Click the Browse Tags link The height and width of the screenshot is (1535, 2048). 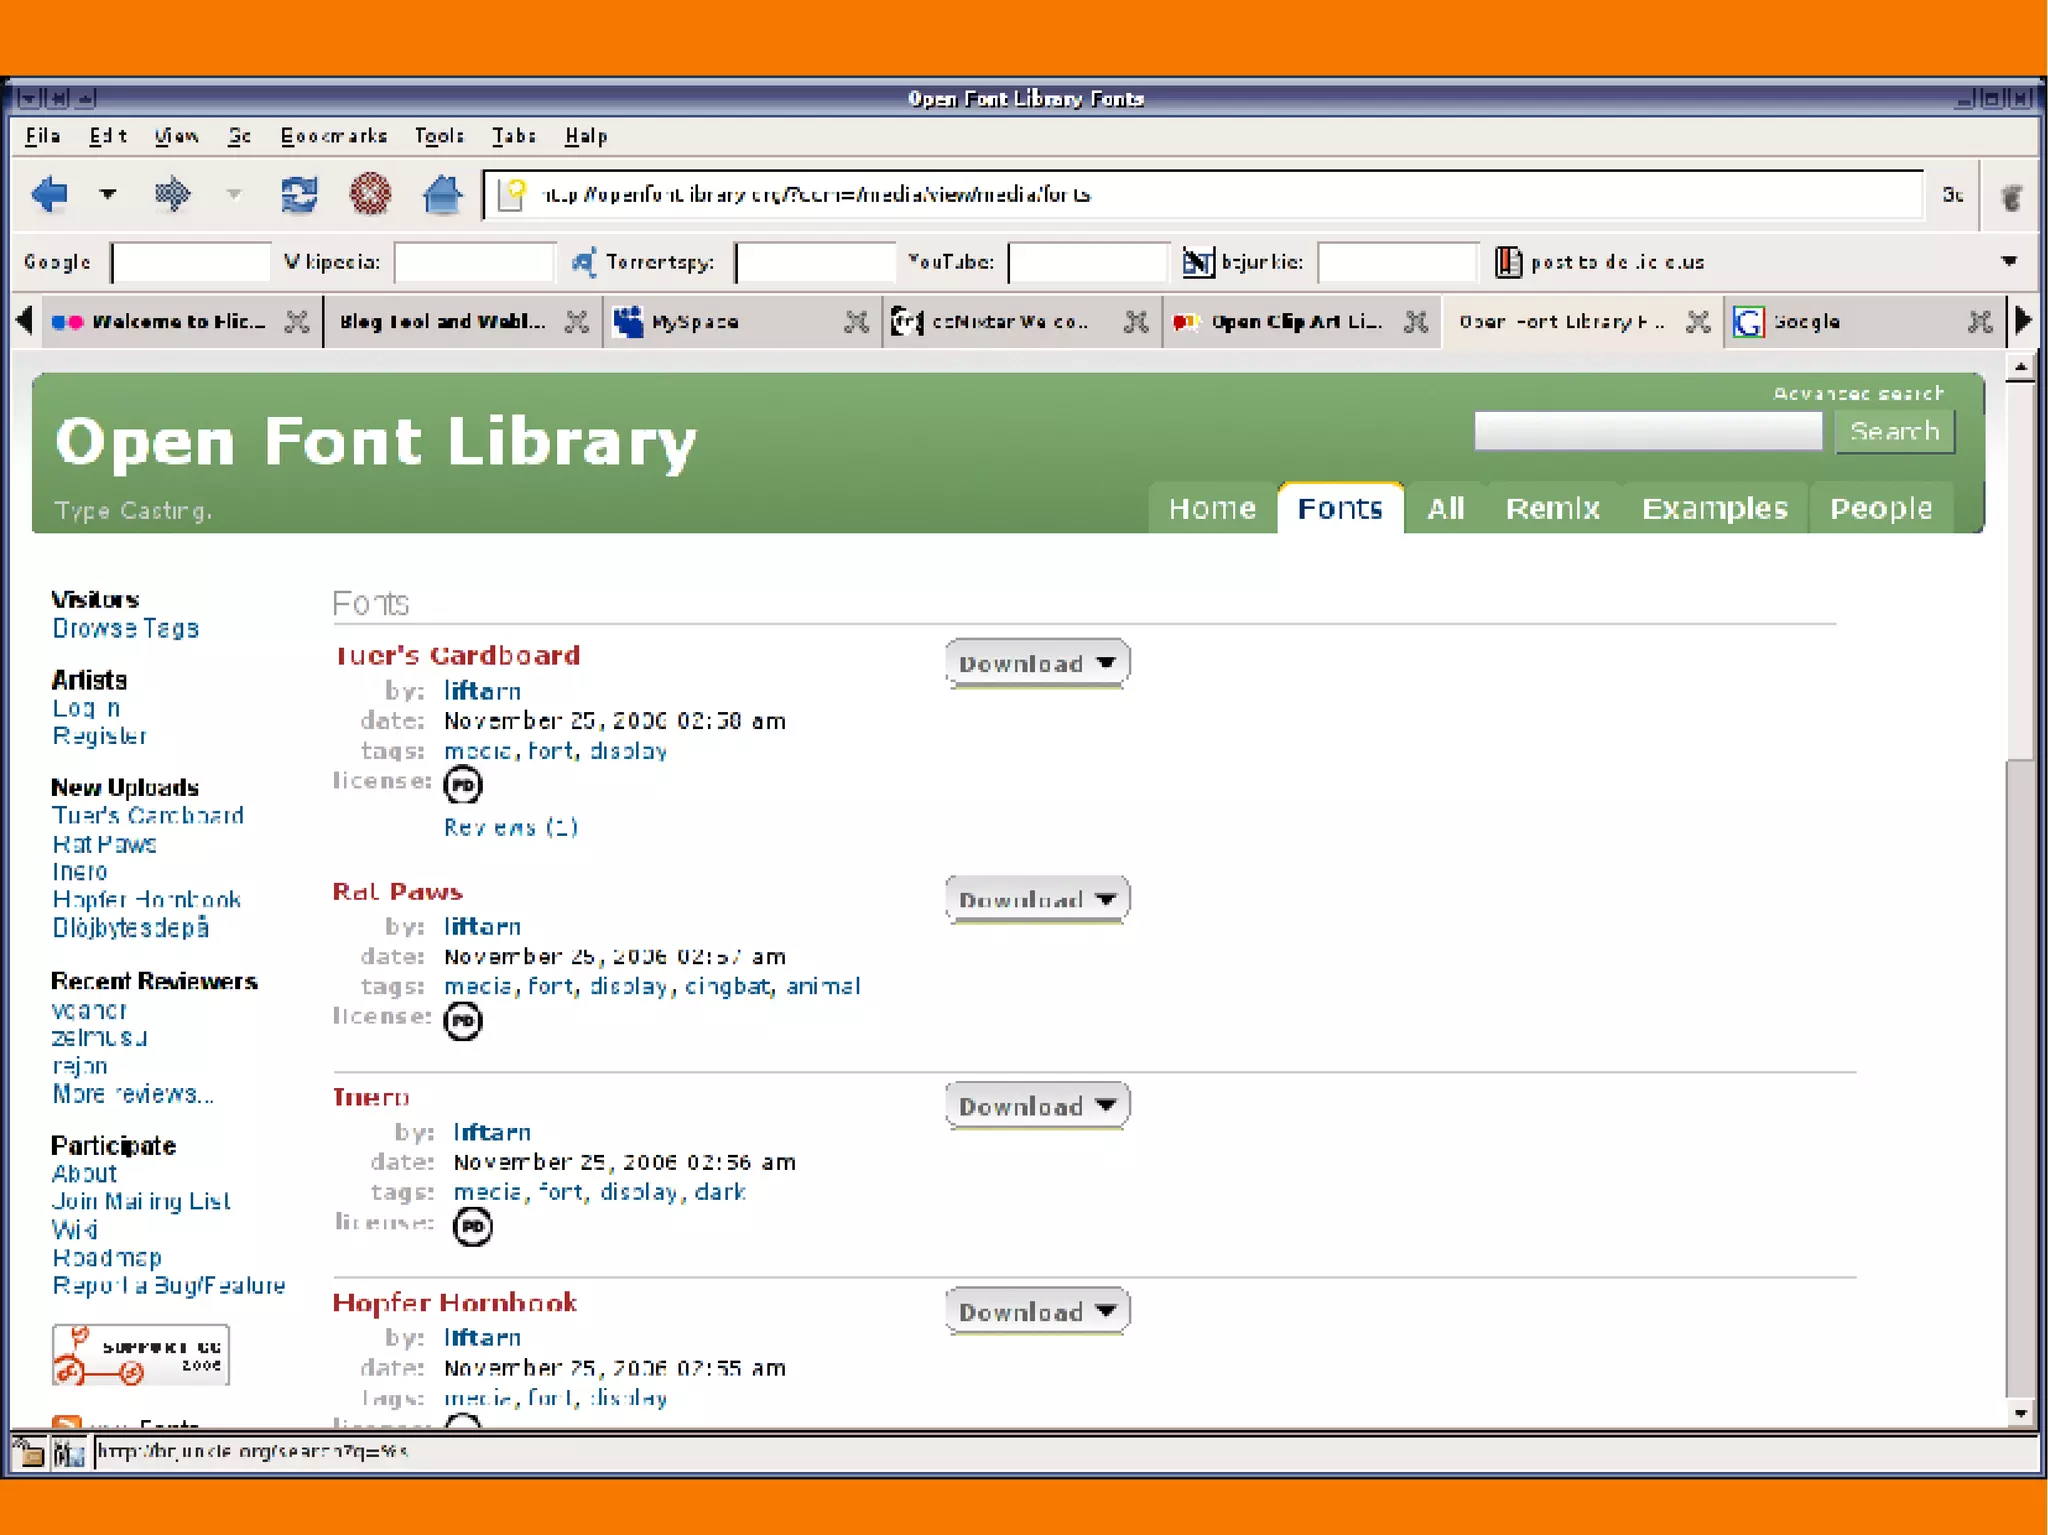pos(126,628)
